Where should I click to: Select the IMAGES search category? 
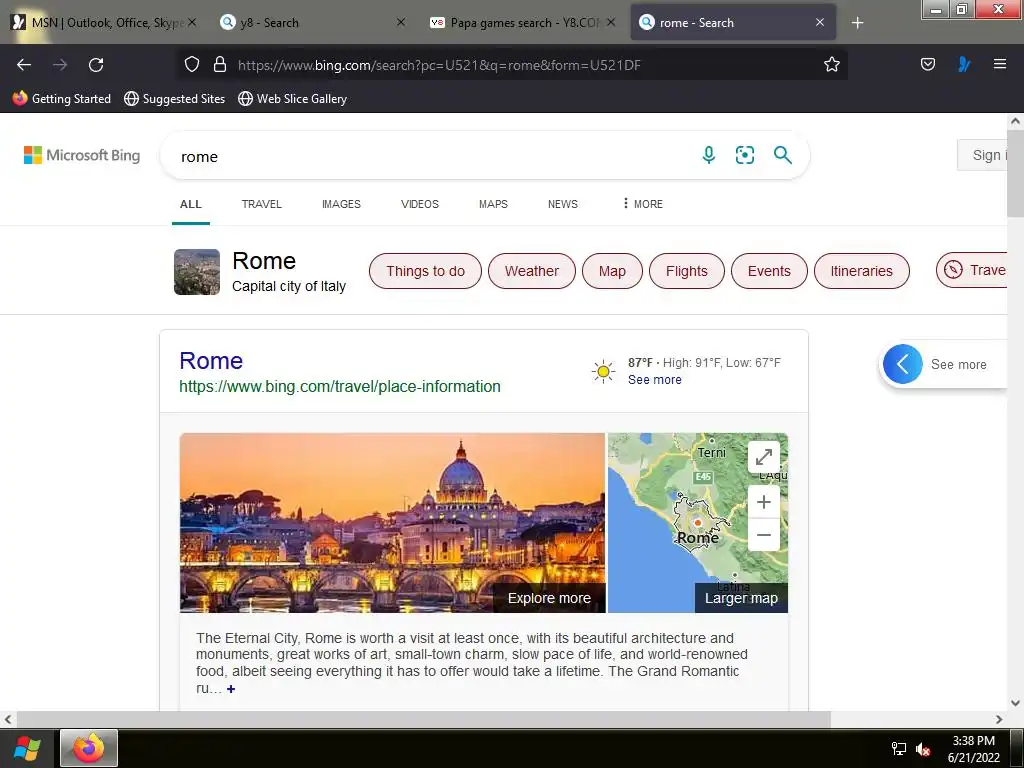pos(341,204)
